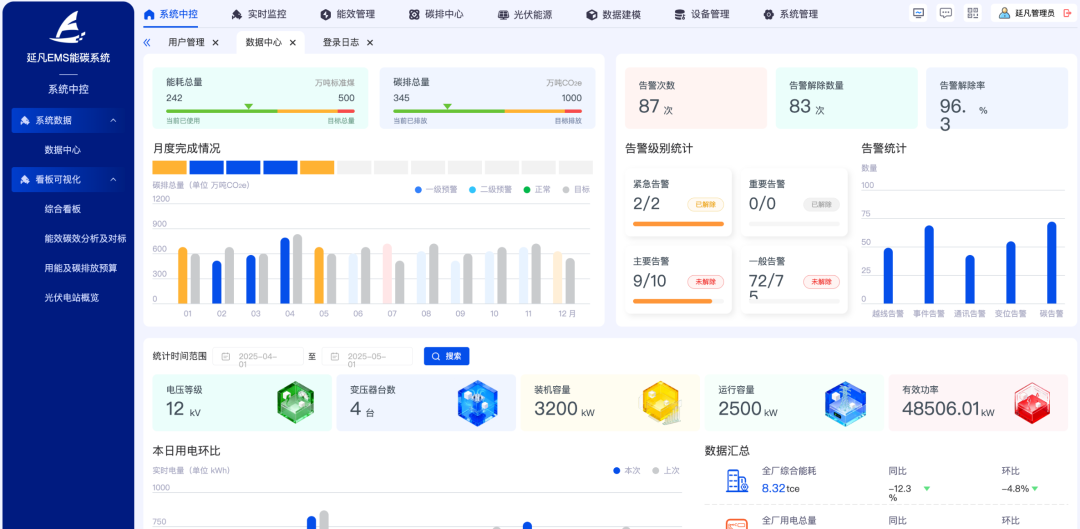Click the monitor screen icon in top bar
The width and height of the screenshot is (1080, 529).
coord(919,13)
